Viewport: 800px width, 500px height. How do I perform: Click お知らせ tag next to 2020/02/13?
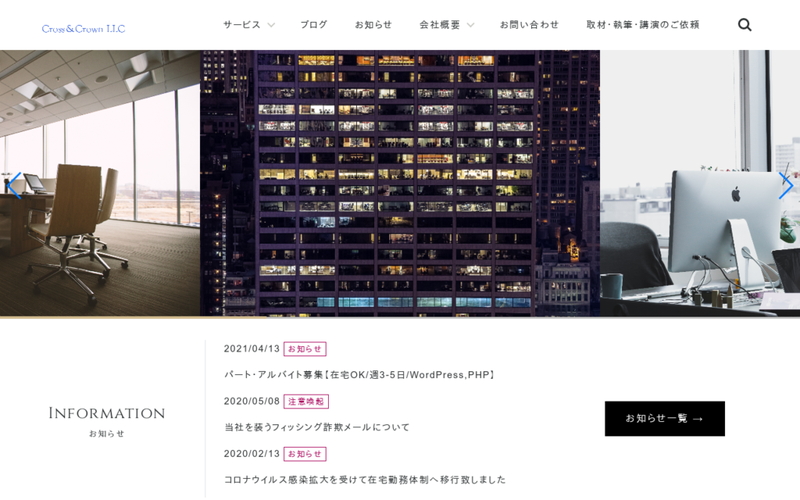point(305,454)
